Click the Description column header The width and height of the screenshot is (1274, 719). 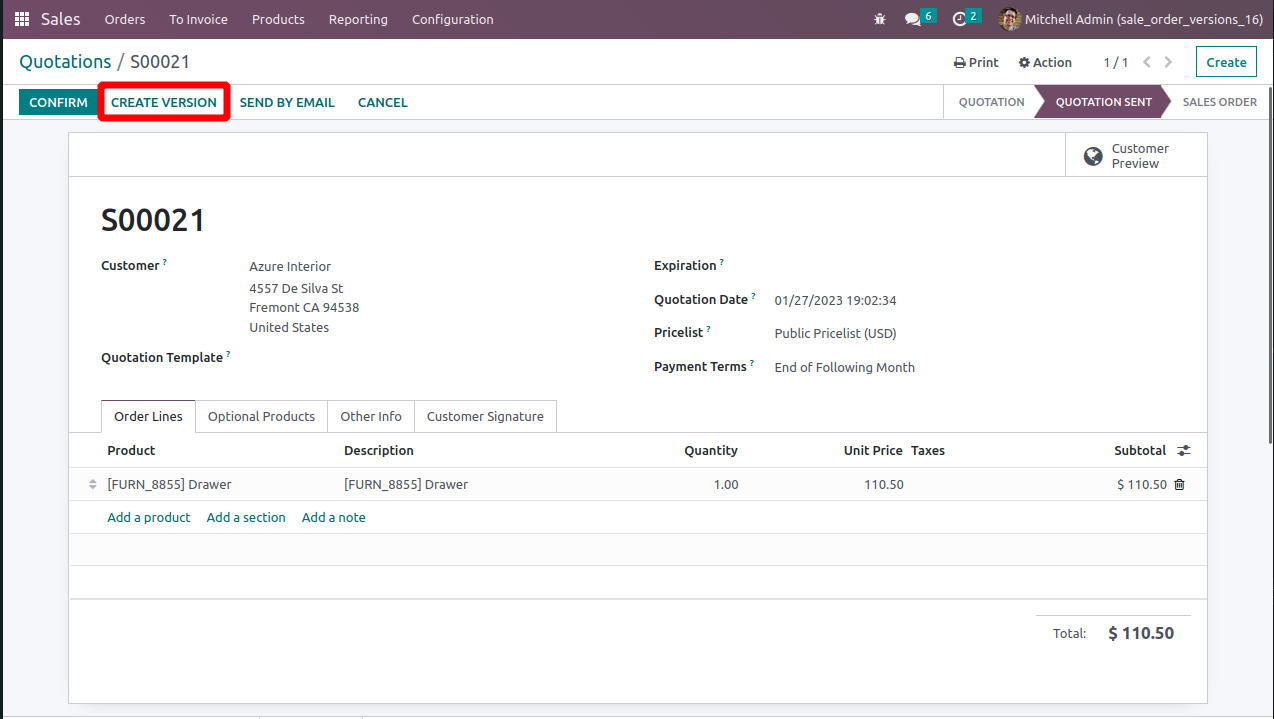pyautogui.click(x=379, y=451)
